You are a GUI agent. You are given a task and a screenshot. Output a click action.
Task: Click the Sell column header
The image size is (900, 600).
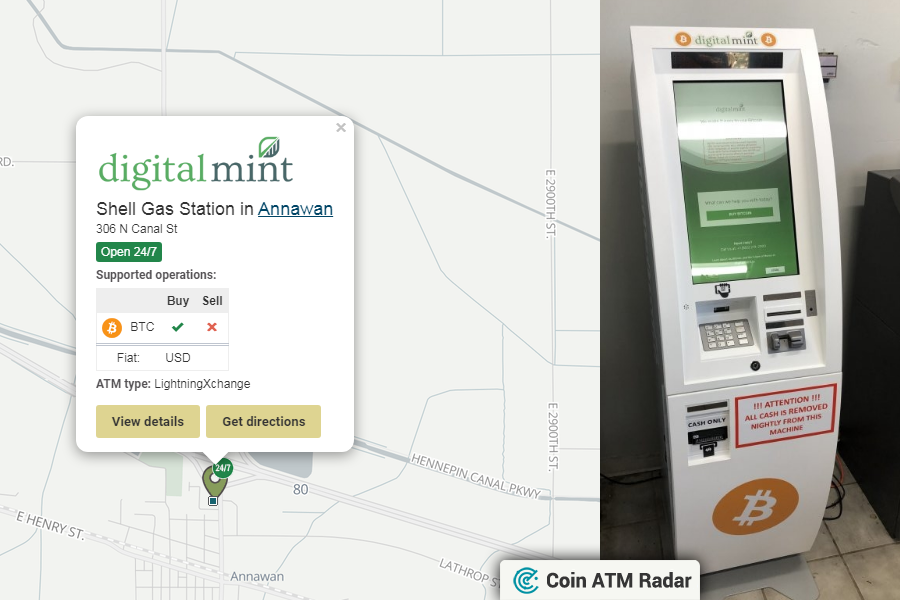[x=212, y=300]
